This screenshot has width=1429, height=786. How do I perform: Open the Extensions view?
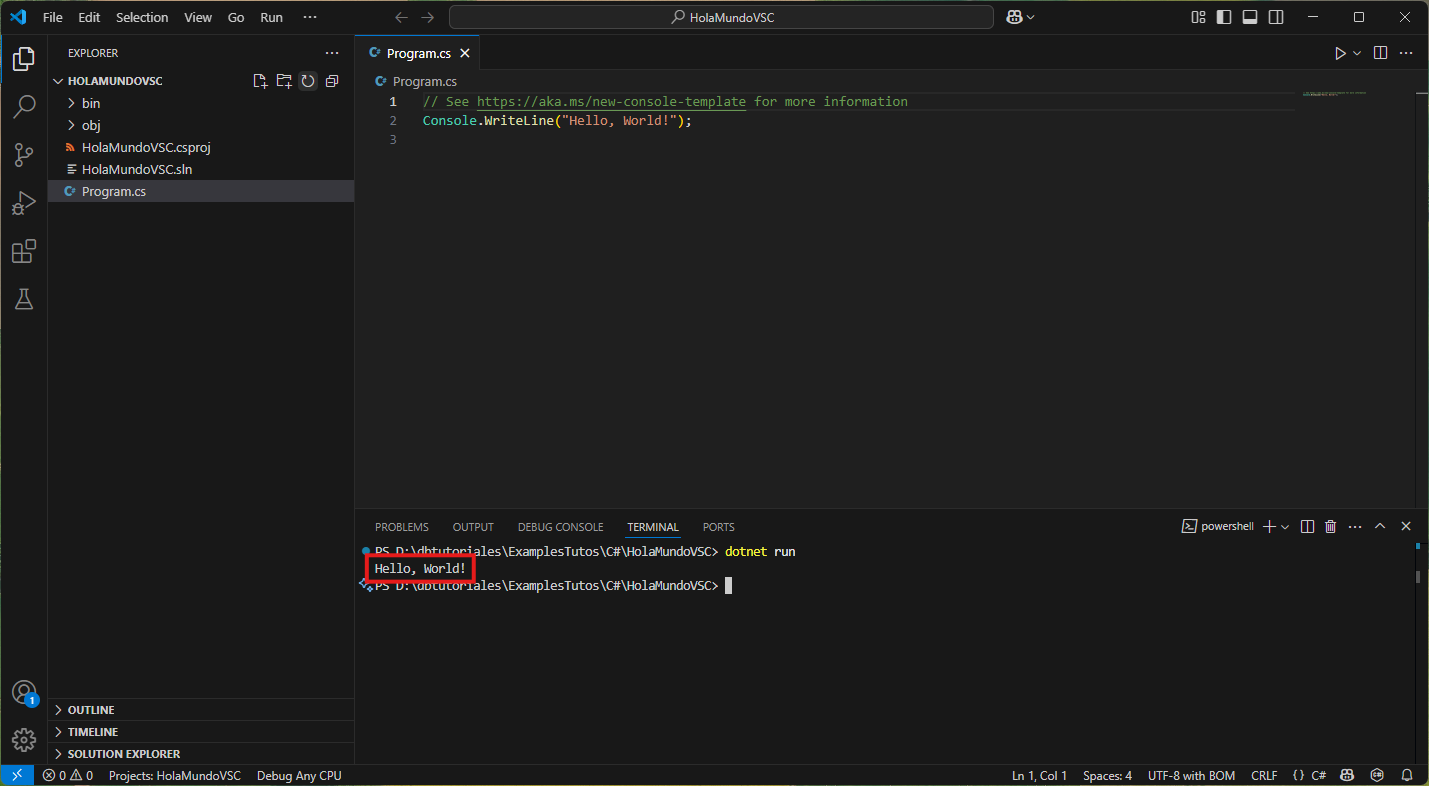click(x=24, y=251)
